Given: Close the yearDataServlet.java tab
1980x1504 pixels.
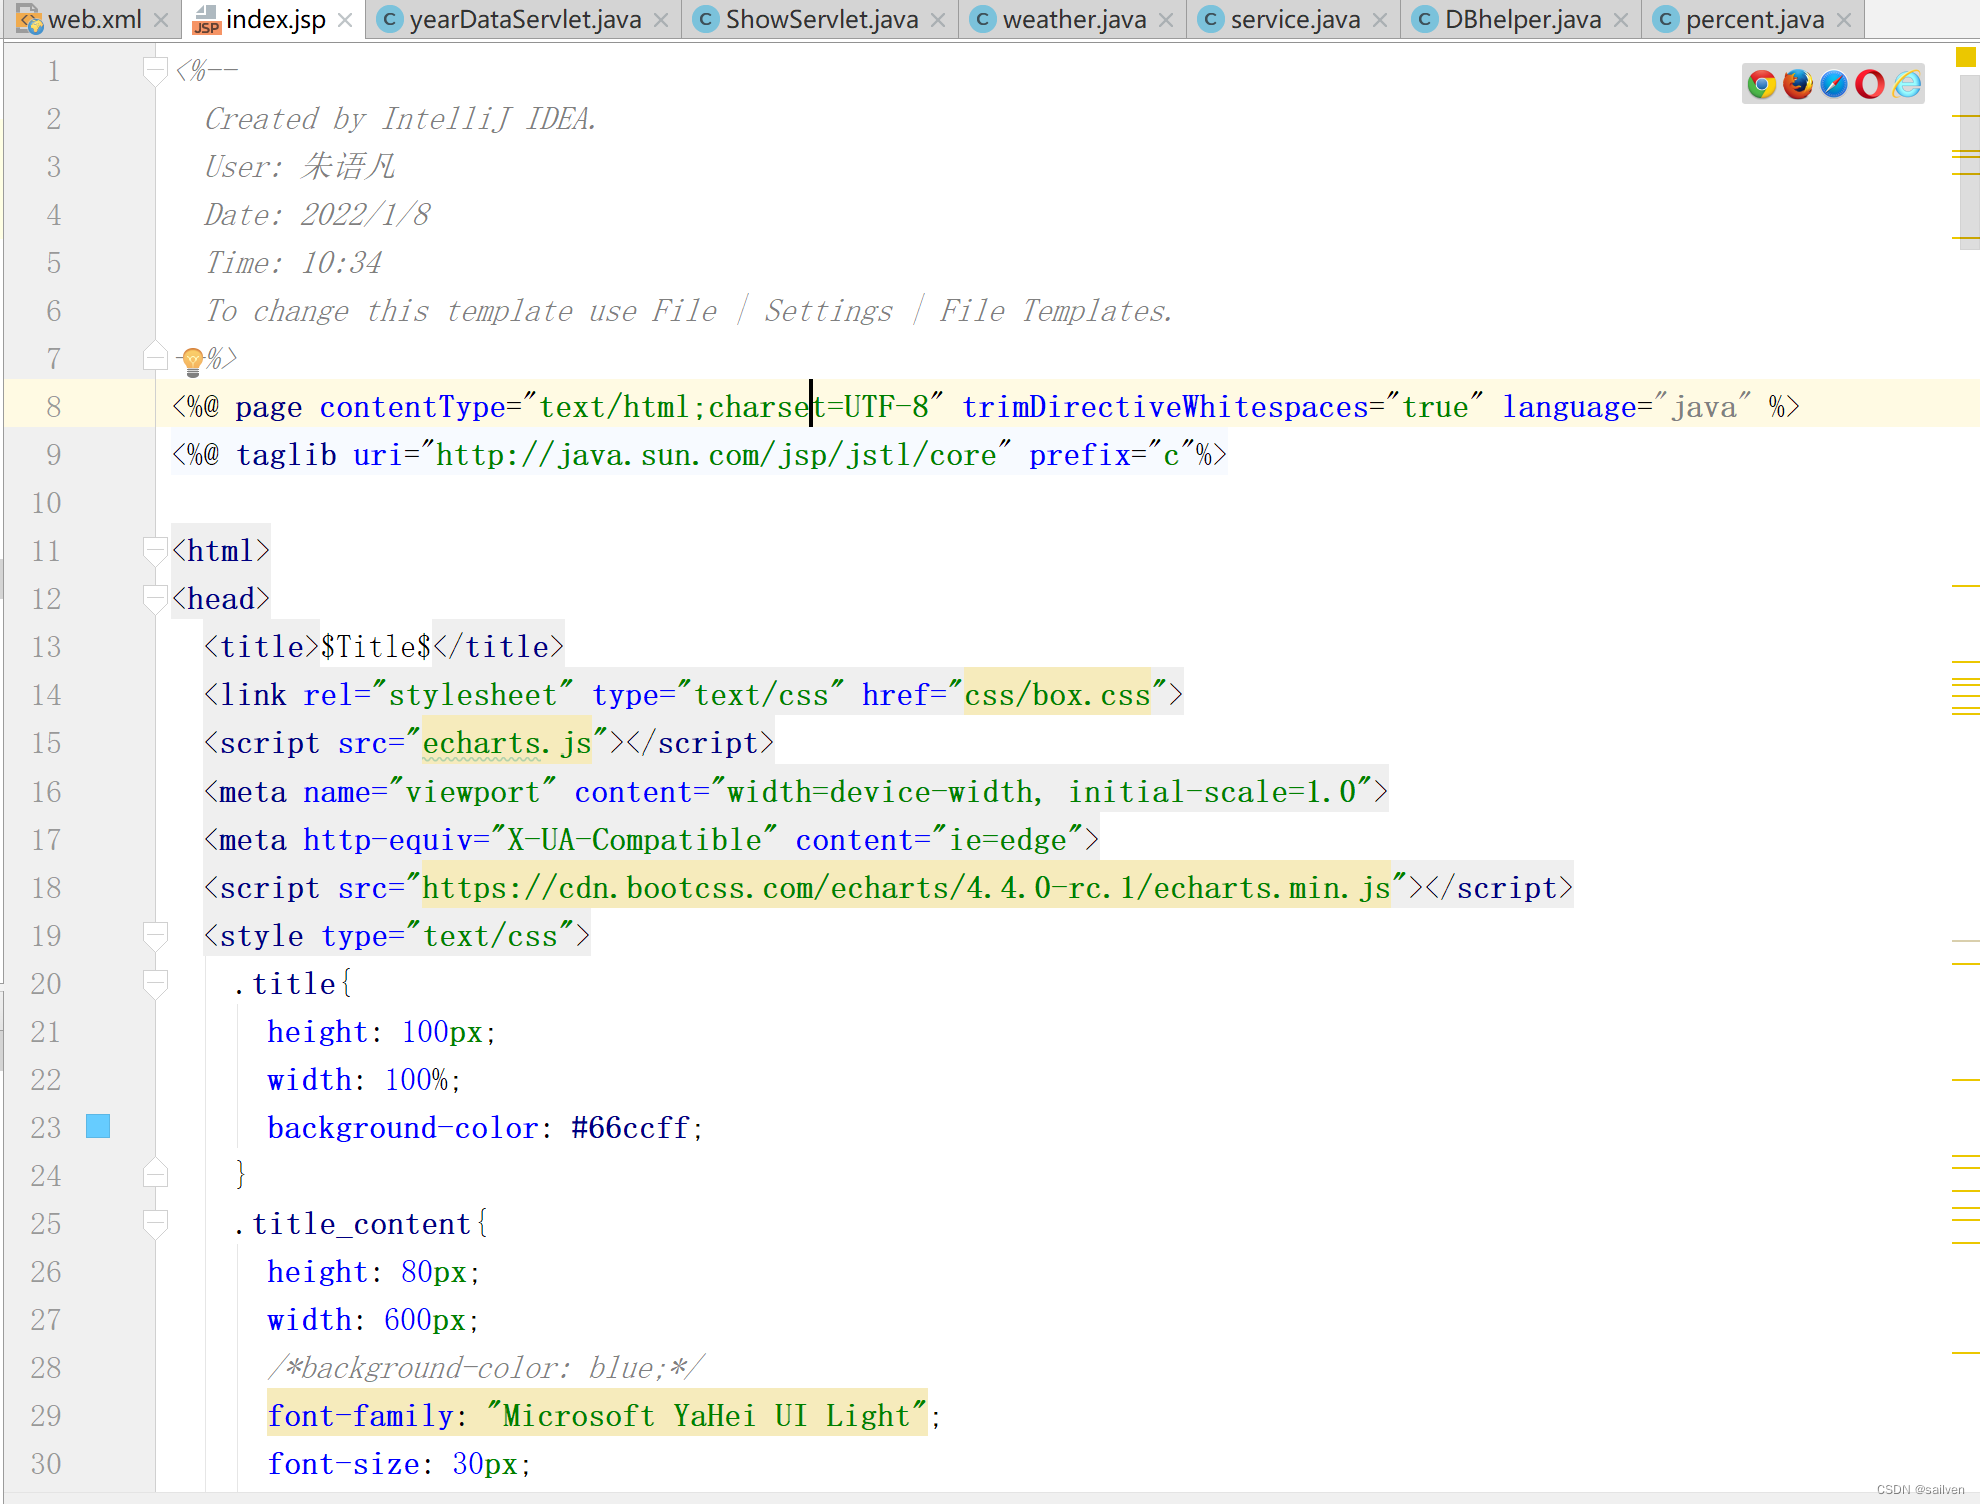Looking at the screenshot, I should pos(661,20).
